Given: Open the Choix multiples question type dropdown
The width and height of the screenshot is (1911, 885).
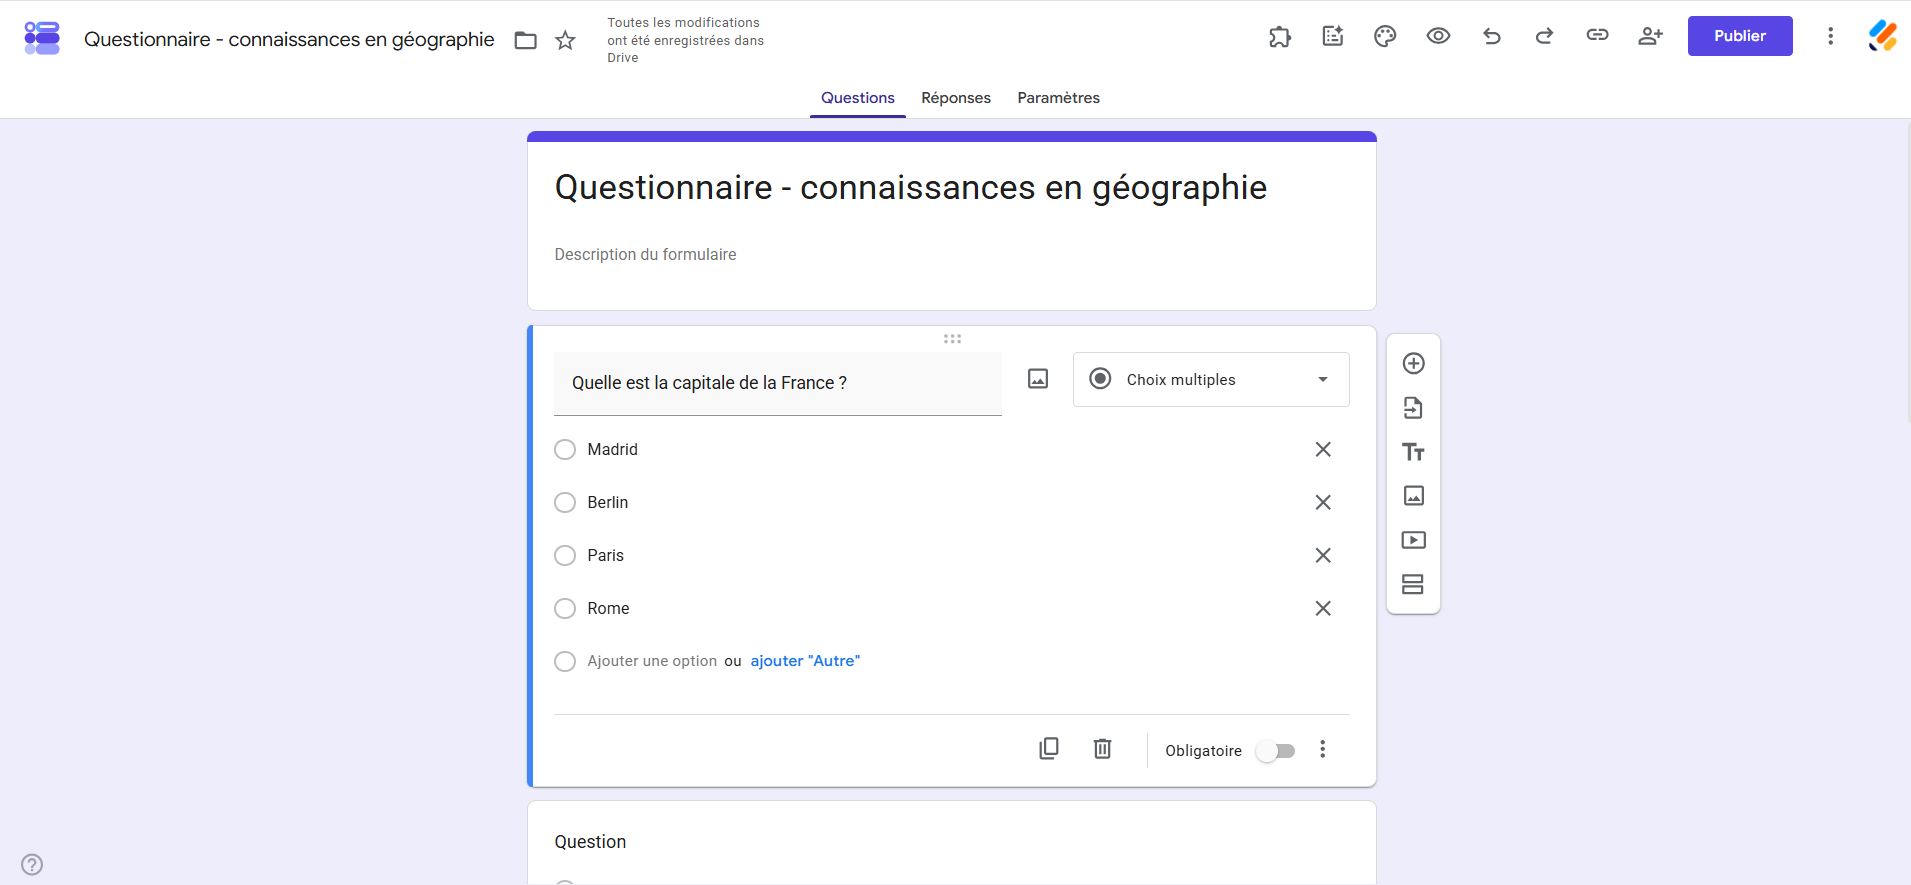Looking at the screenshot, I should pyautogui.click(x=1211, y=380).
